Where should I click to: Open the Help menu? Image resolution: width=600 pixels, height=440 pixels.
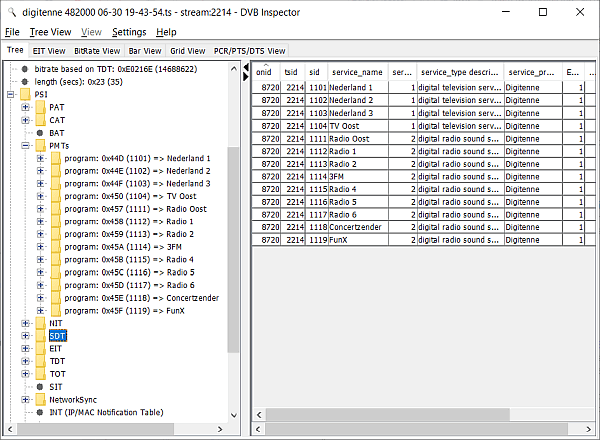point(166,32)
